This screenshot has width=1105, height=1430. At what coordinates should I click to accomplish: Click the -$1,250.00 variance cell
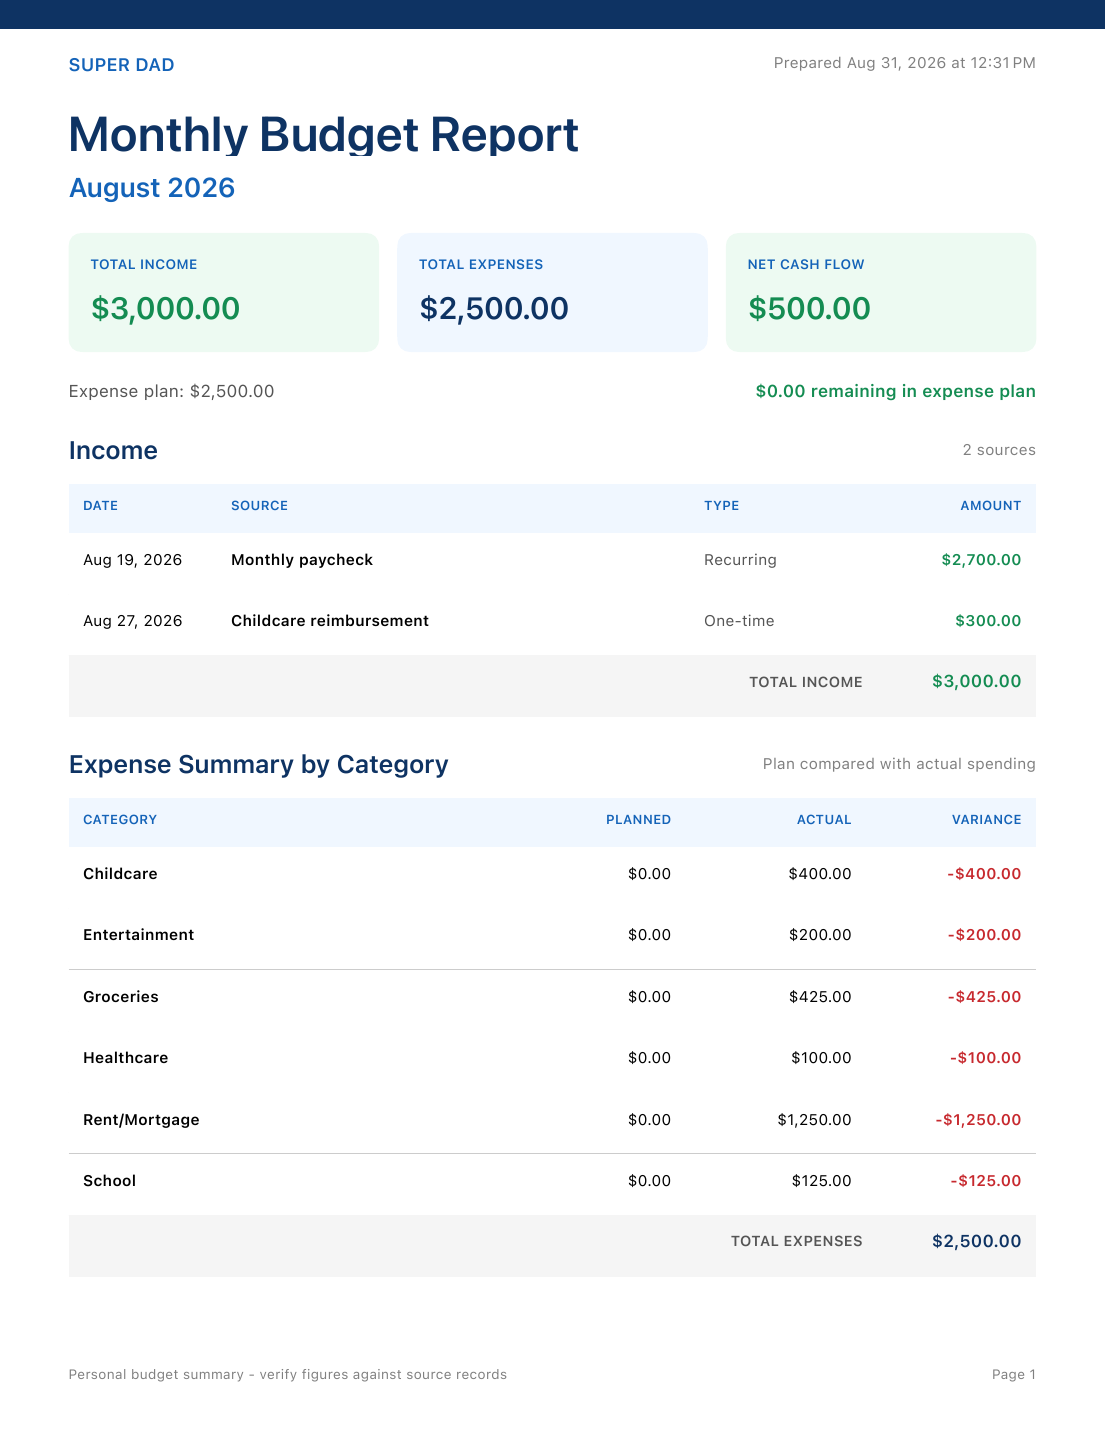[x=978, y=1120]
